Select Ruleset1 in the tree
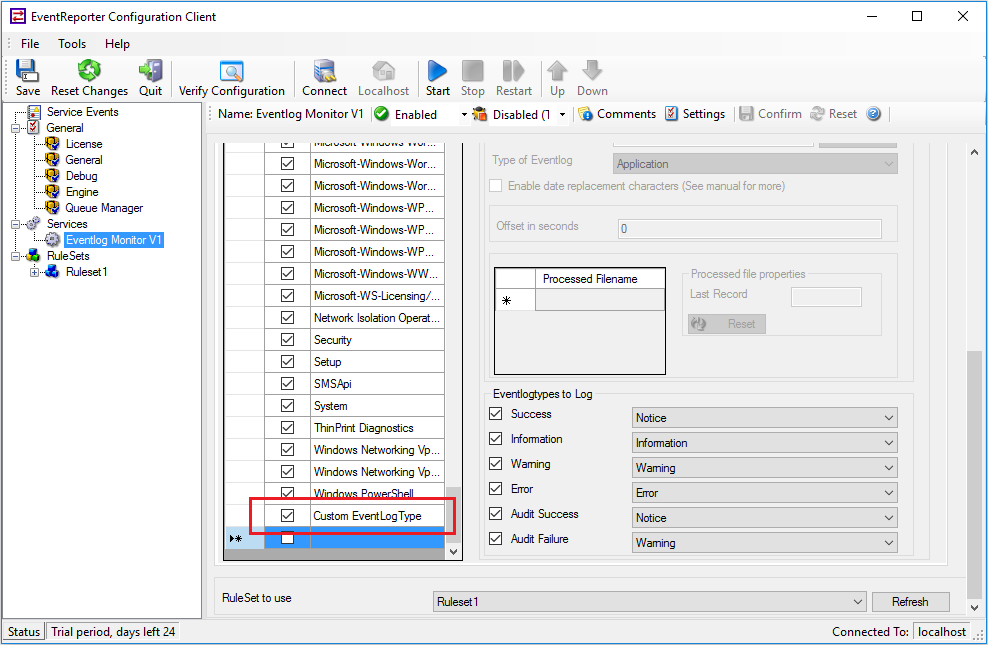 click(86, 272)
